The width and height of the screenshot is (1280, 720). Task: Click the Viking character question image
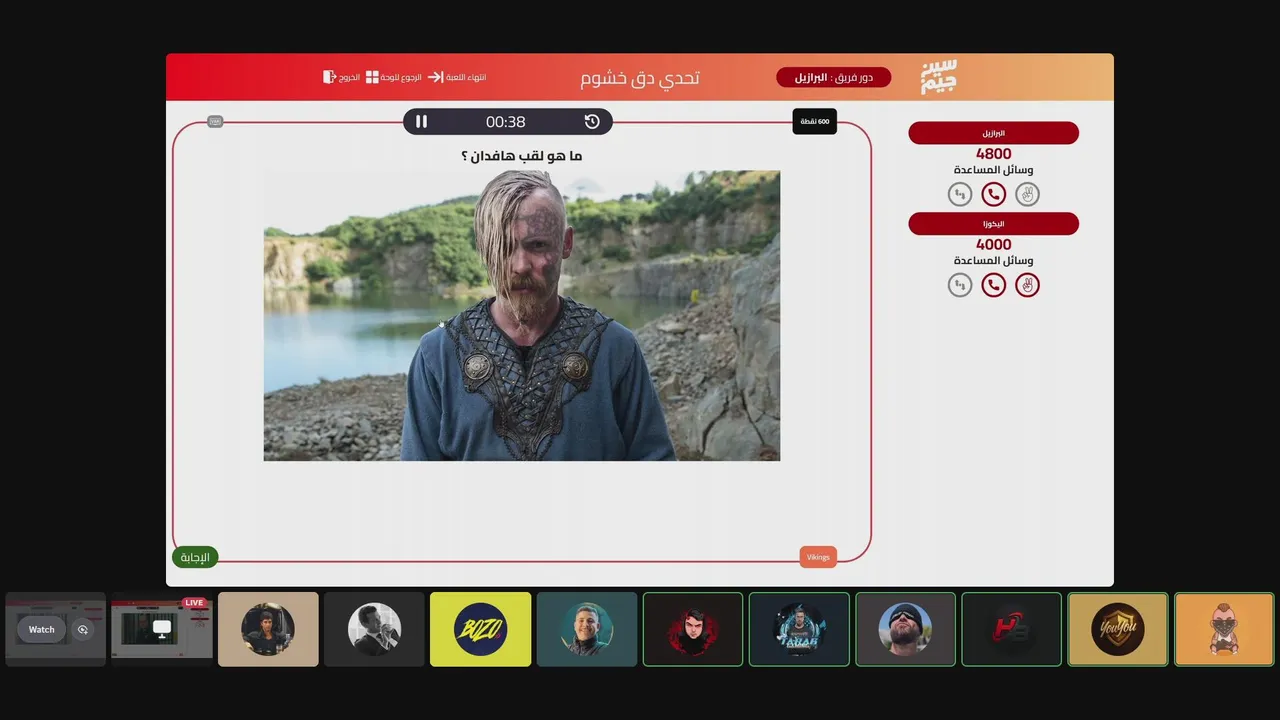[x=522, y=315]
